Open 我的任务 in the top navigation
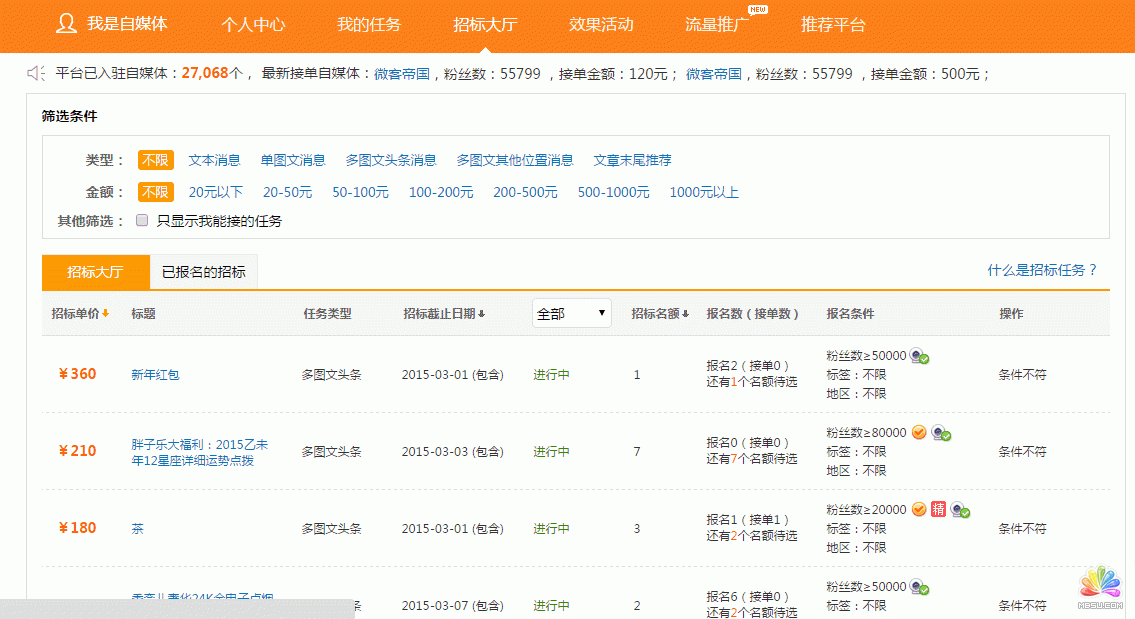This screenshot has height=619, width=1135. coord(368,25)
